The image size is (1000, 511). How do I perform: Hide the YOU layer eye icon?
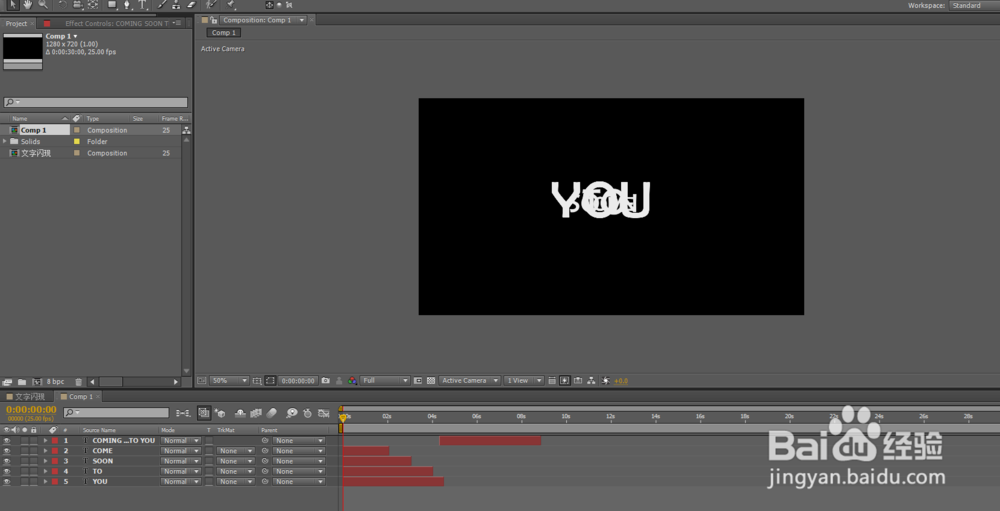pyautogui.click(x=7, y=482)
